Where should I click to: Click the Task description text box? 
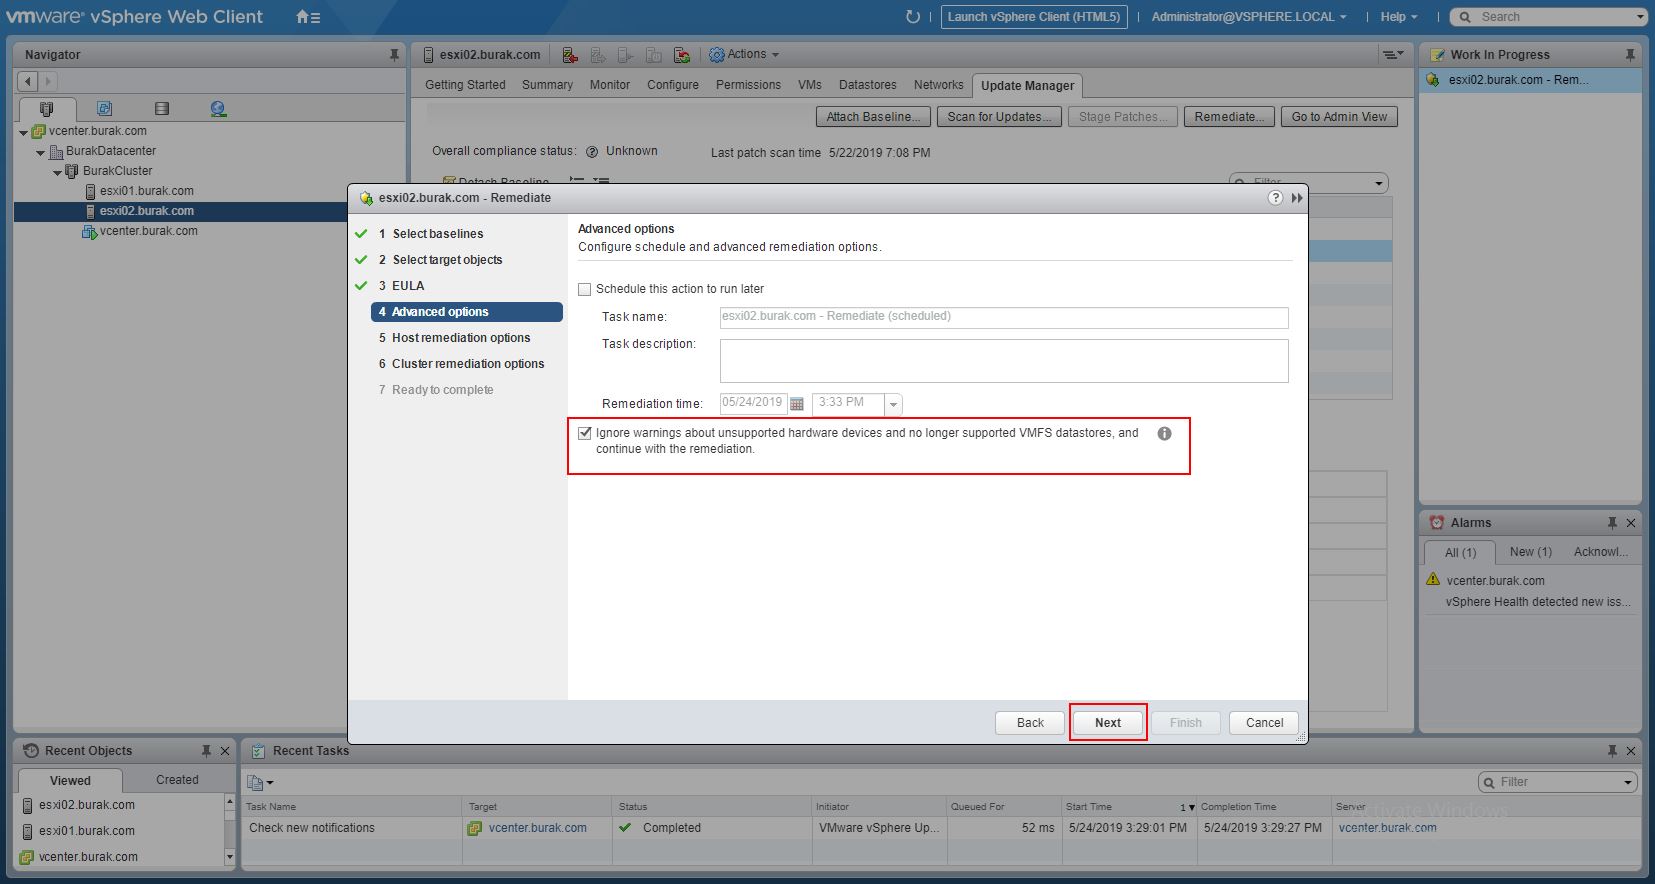click(1004, 361)
